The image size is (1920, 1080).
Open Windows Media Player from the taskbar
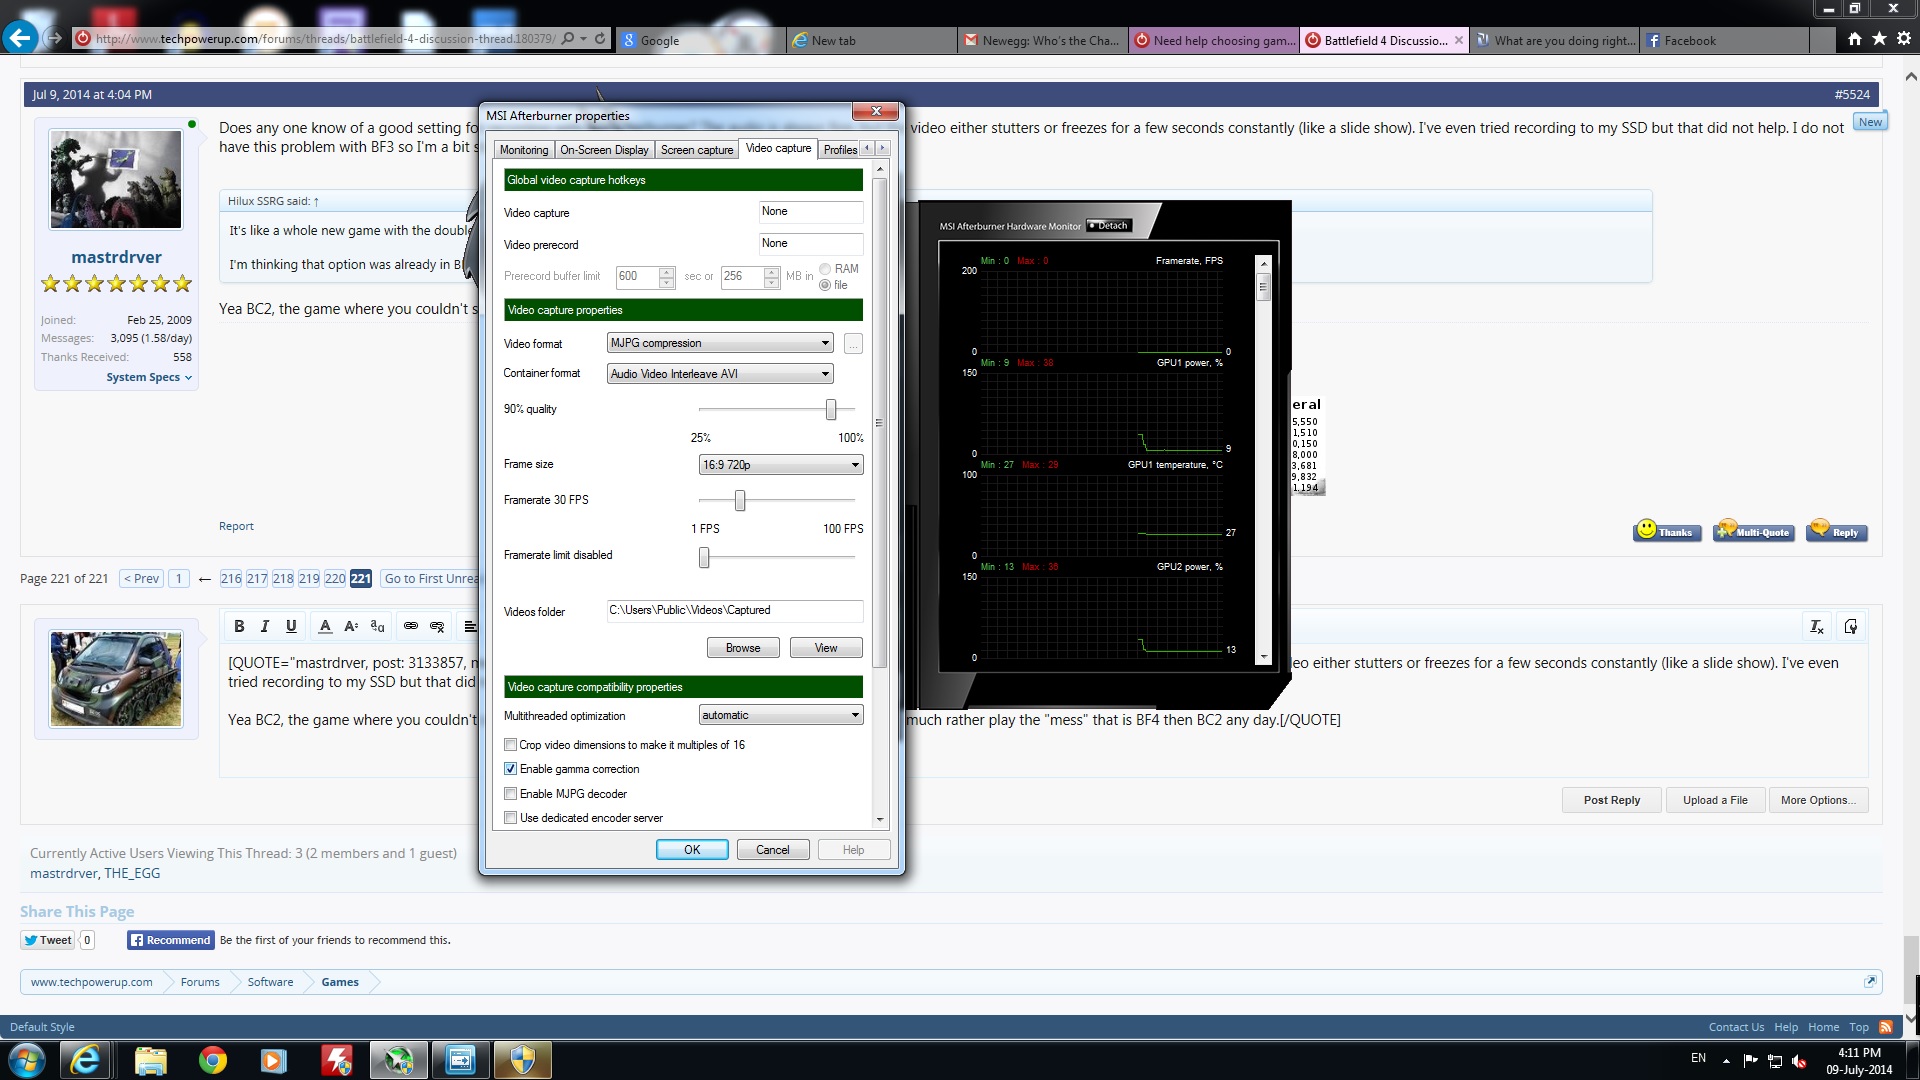(273, 1060)
